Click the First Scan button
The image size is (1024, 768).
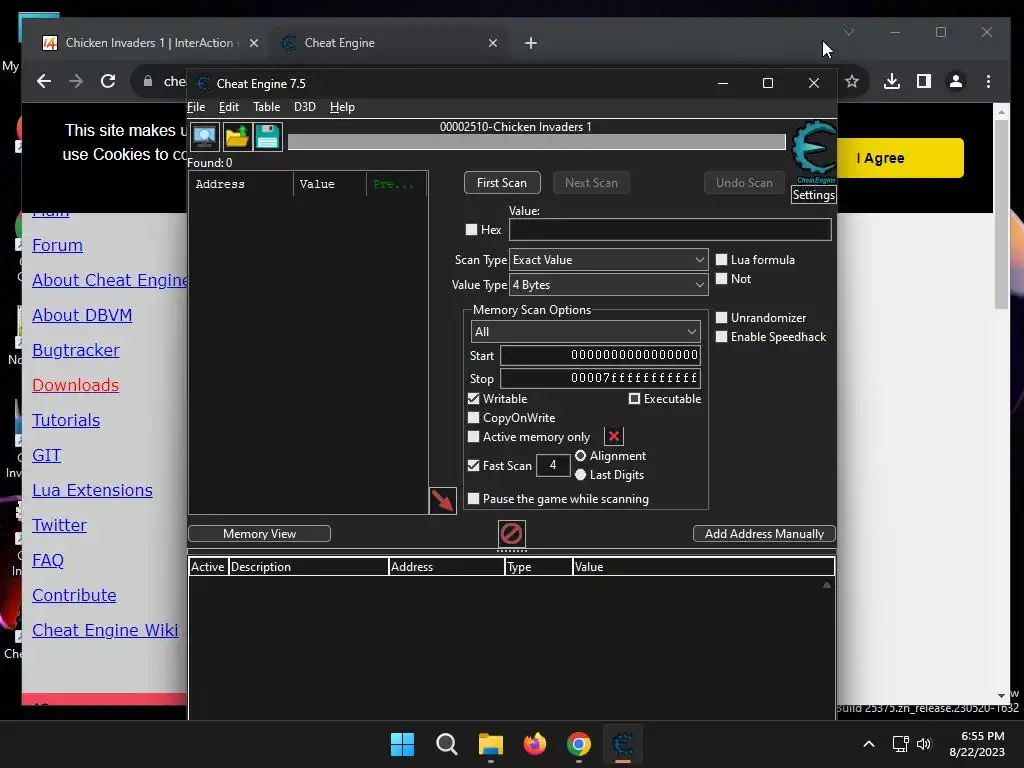pyautogui.click(x=502, y=183)
